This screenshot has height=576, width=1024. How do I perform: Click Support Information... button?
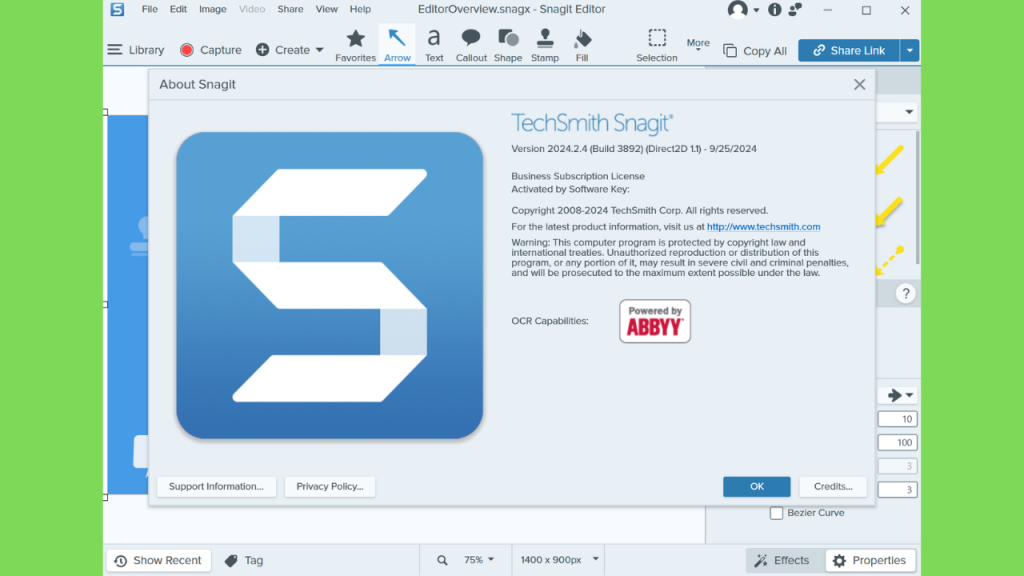point(216,487)
